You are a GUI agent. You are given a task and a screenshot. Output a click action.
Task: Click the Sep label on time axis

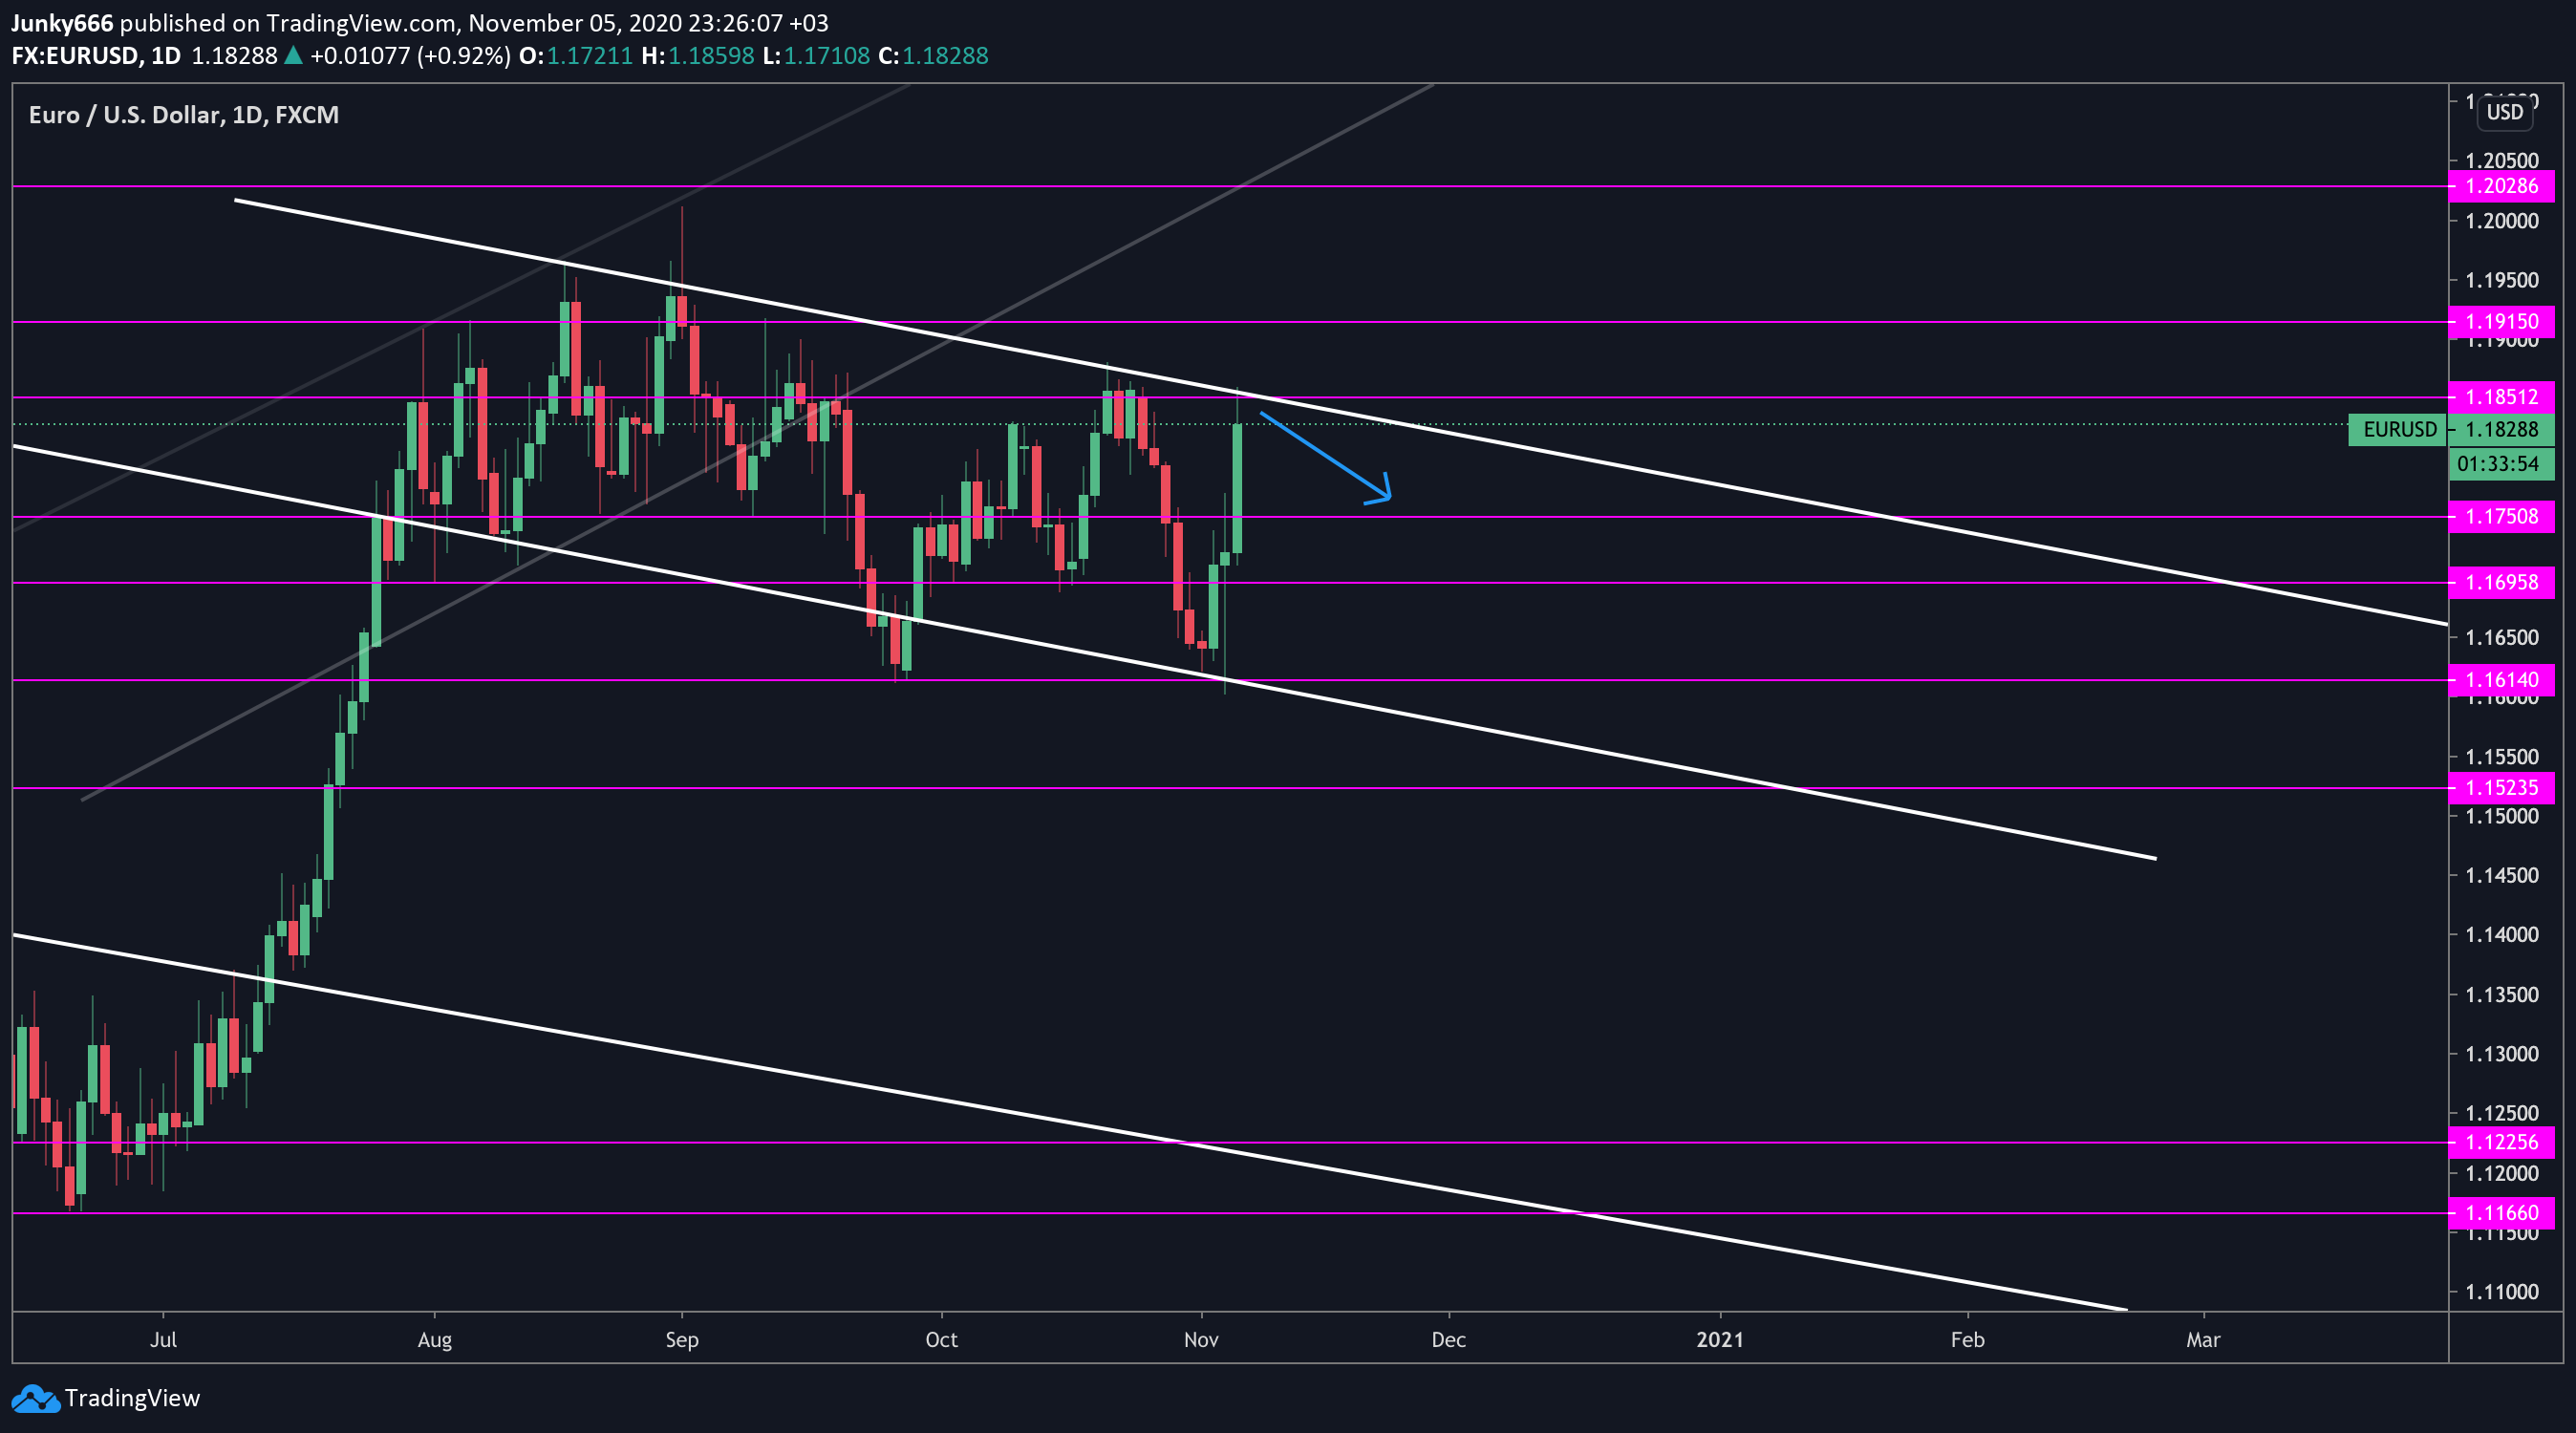click(682, 1340)
